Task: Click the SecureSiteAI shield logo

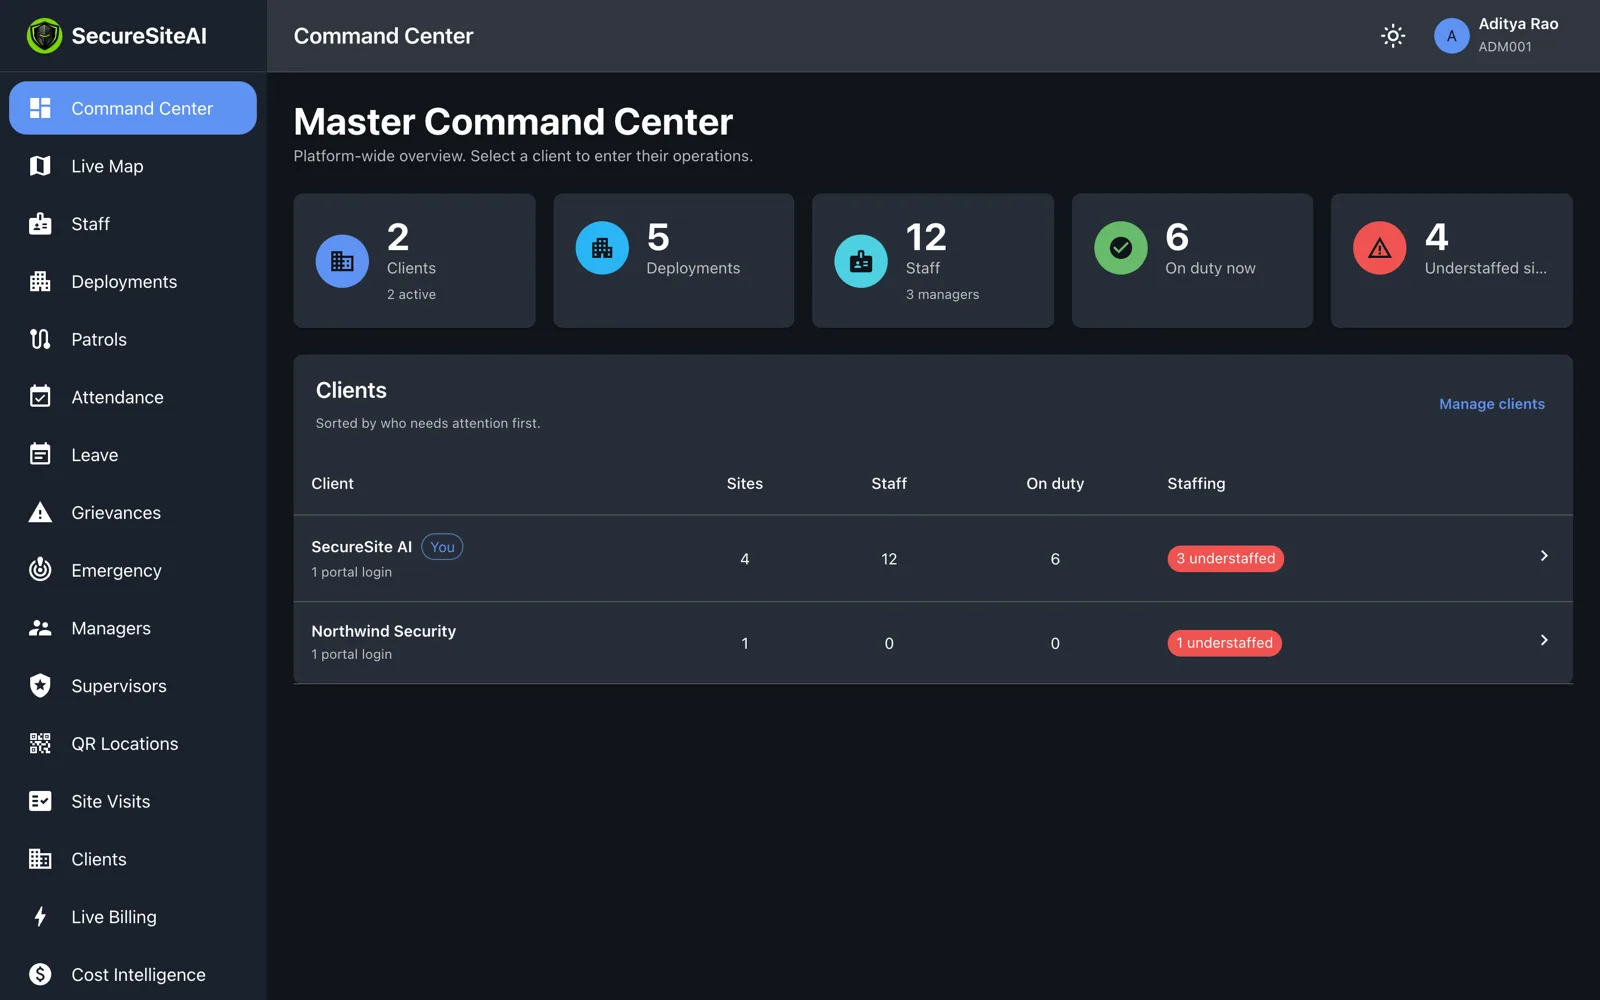Action: (x=44, y=36)
